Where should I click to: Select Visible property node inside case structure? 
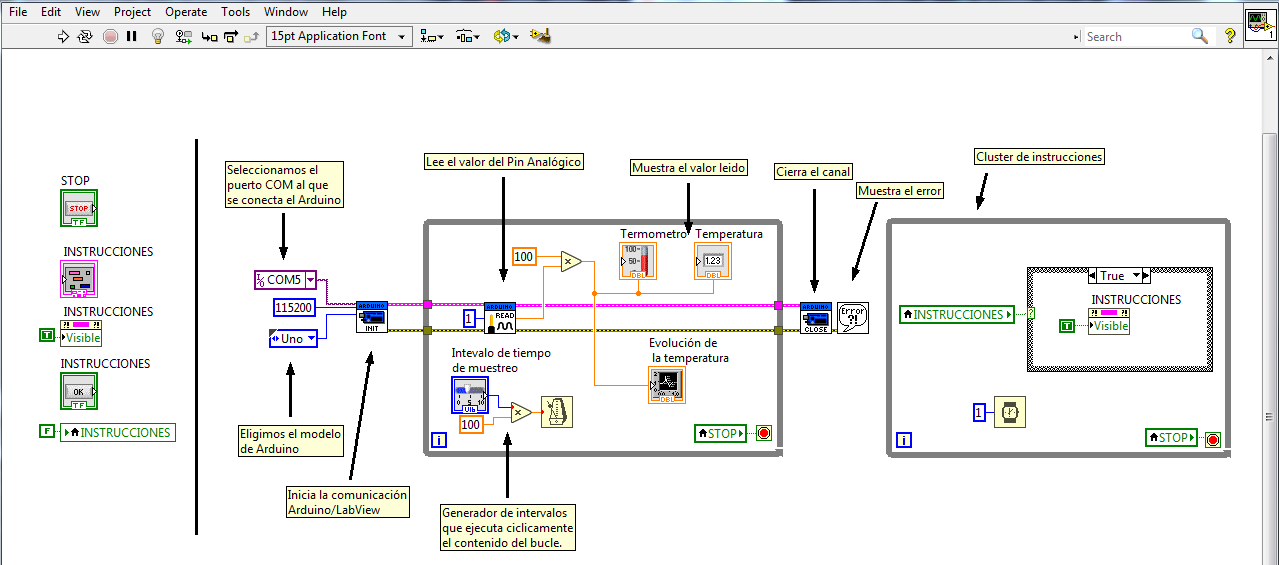[x=1109, y=320]
